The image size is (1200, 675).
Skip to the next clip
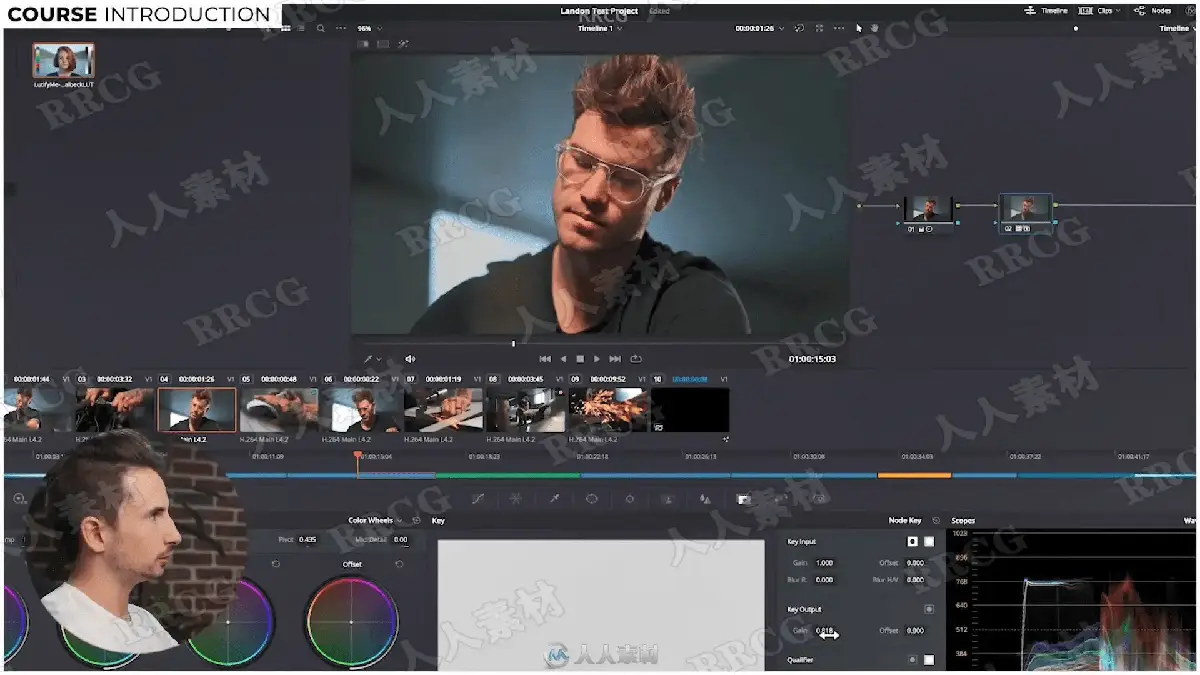point(615,359)
